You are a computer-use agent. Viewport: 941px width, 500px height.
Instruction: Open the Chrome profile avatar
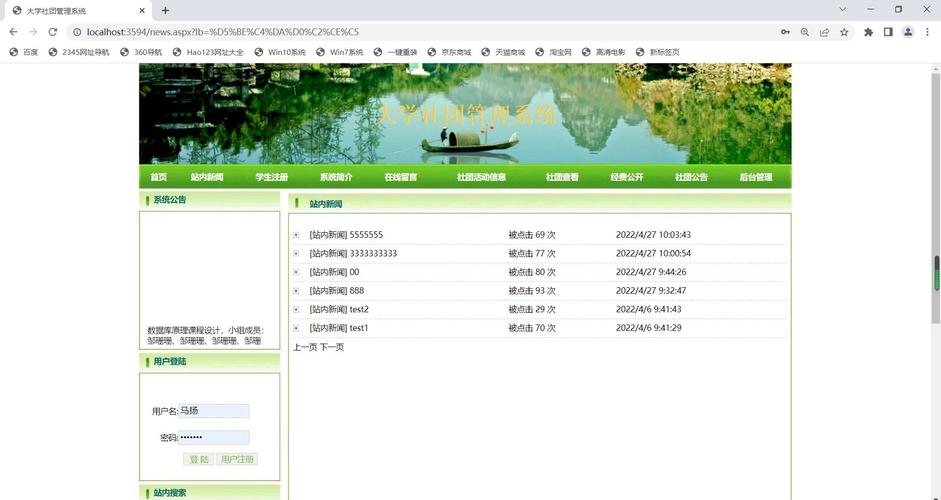[908, 32]
